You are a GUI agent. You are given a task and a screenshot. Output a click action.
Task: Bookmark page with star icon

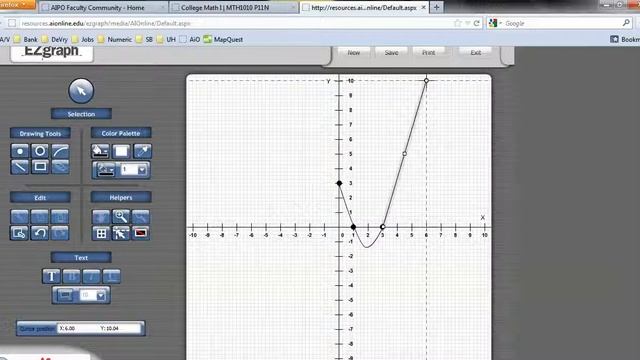[458, 23]
